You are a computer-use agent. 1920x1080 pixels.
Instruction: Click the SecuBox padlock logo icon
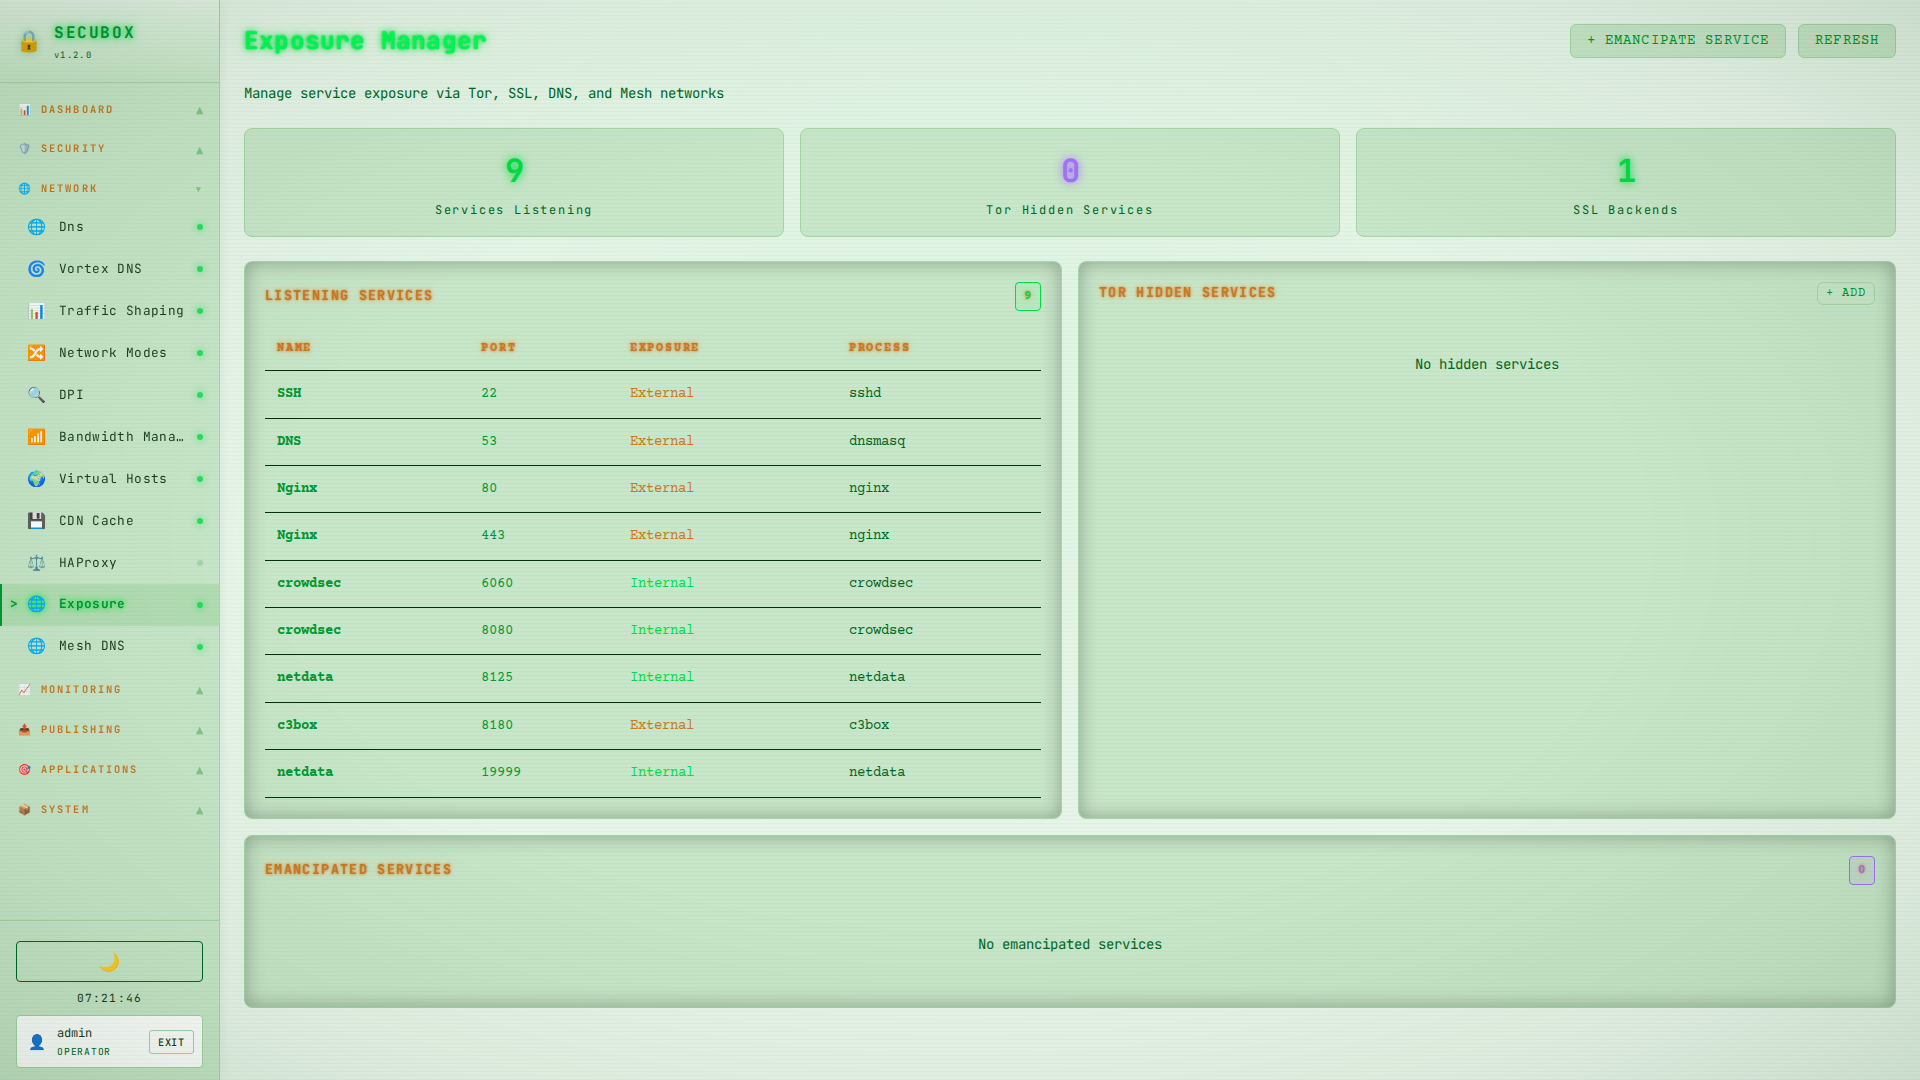pos(29,41)
